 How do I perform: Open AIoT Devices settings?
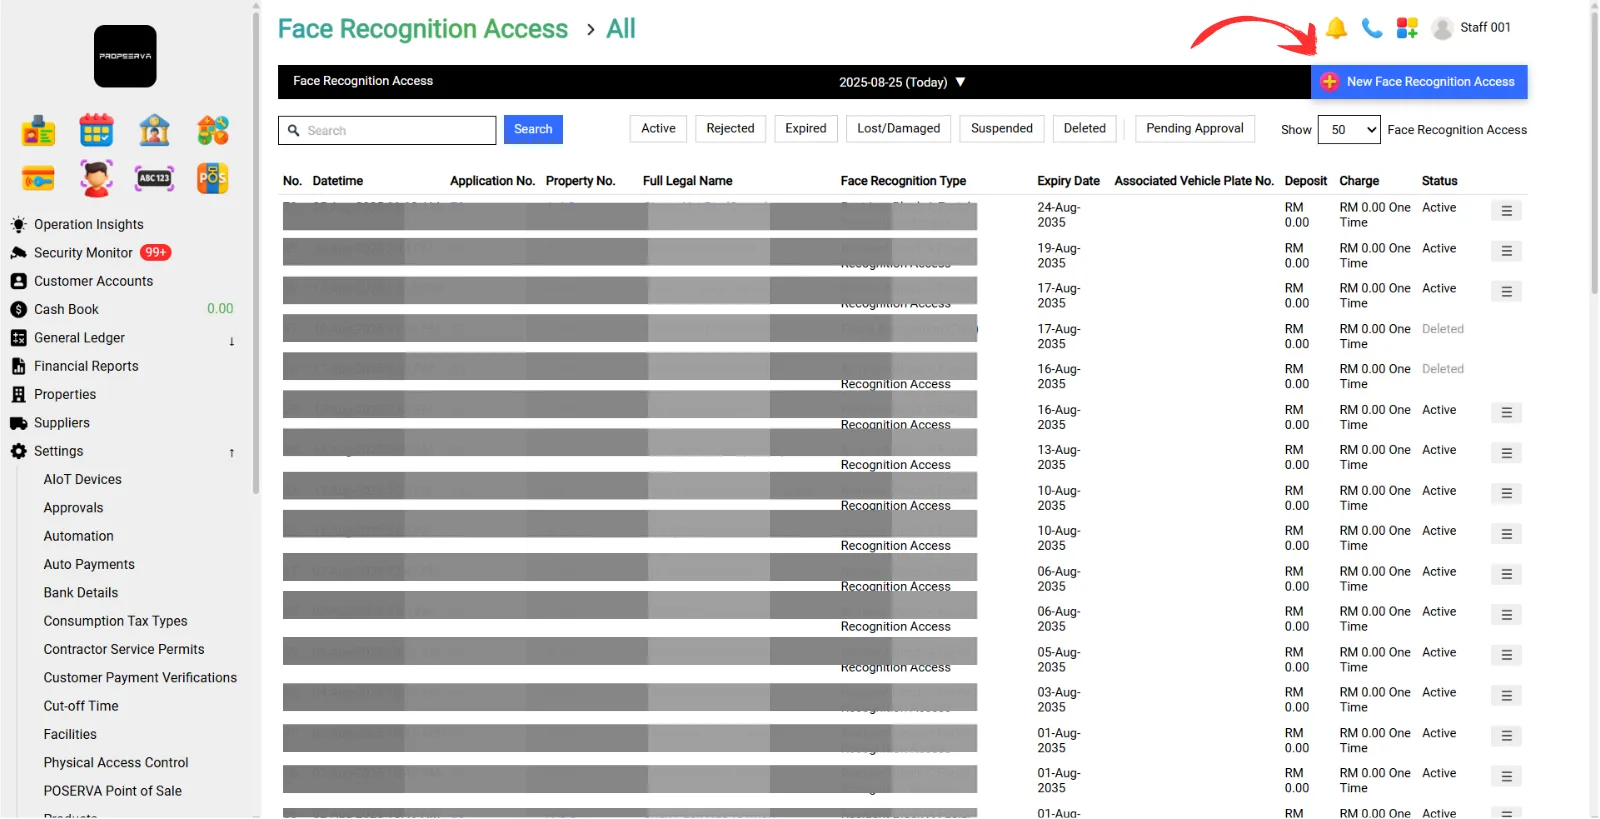(83, 480)
